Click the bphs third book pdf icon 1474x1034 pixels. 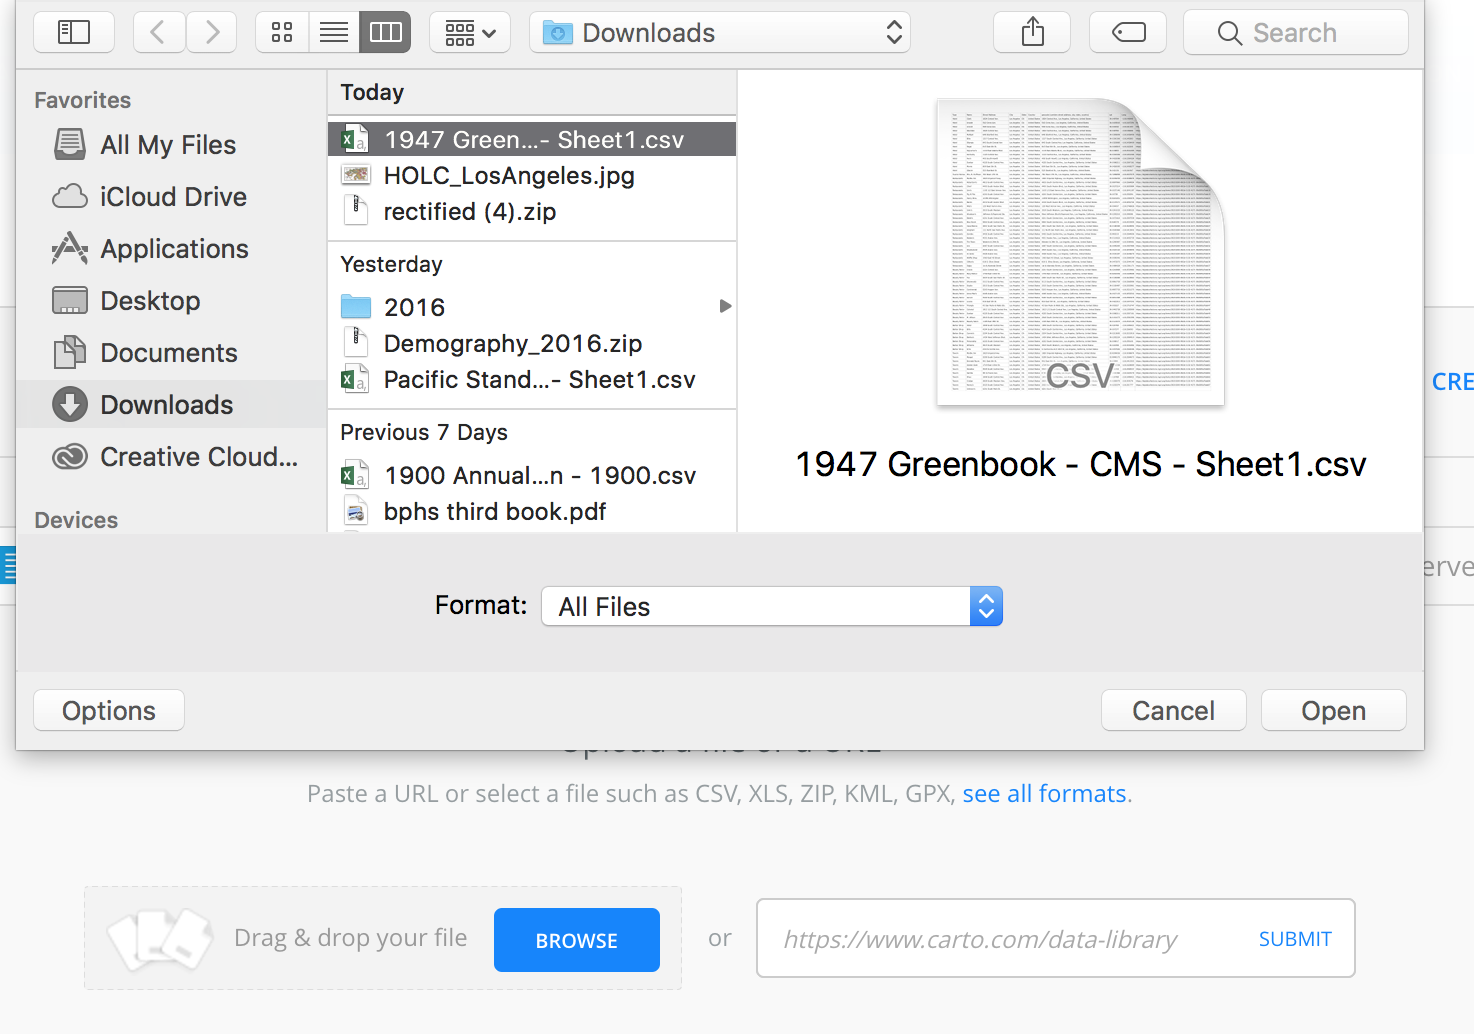pyautogui.click(x=355, y=512)
